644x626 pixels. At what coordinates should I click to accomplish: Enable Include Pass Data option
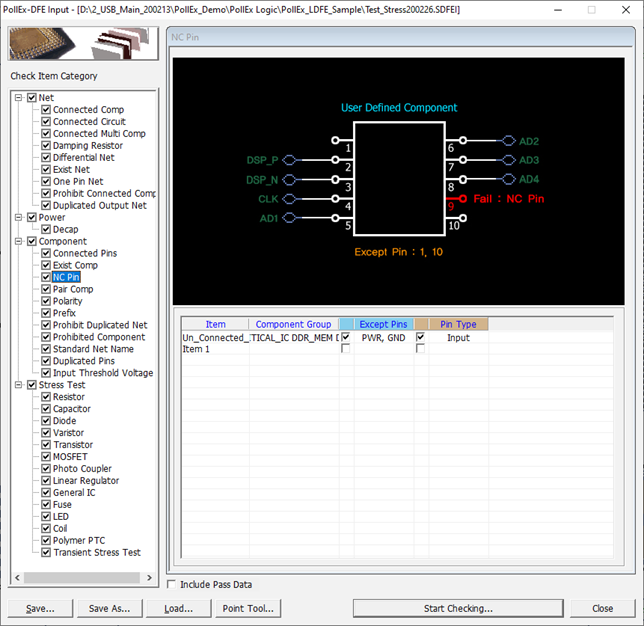172,584
